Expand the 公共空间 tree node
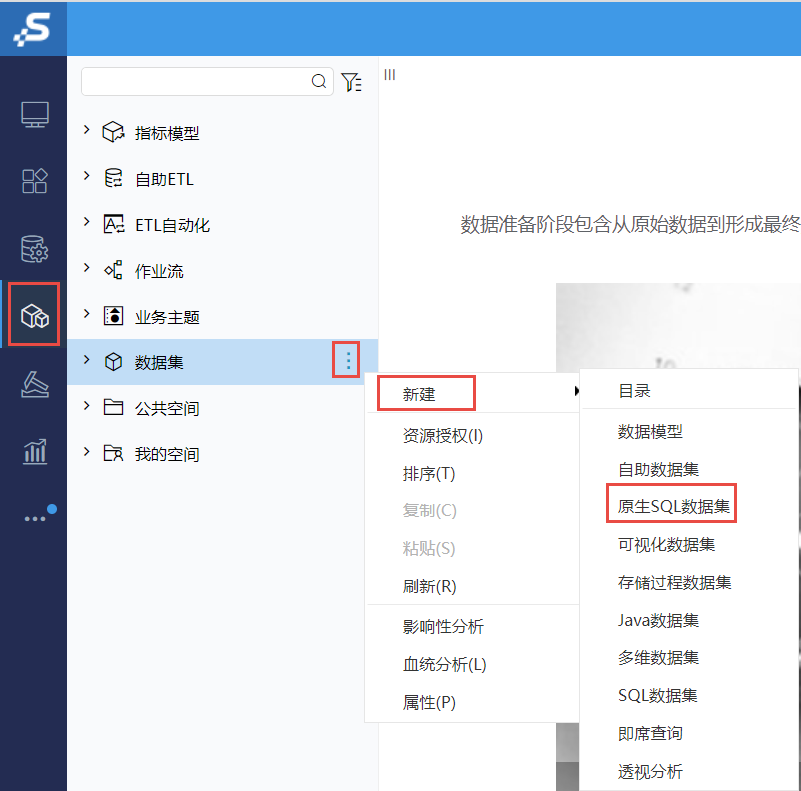The width and height of the screenshot is (801, 791). 86,406
